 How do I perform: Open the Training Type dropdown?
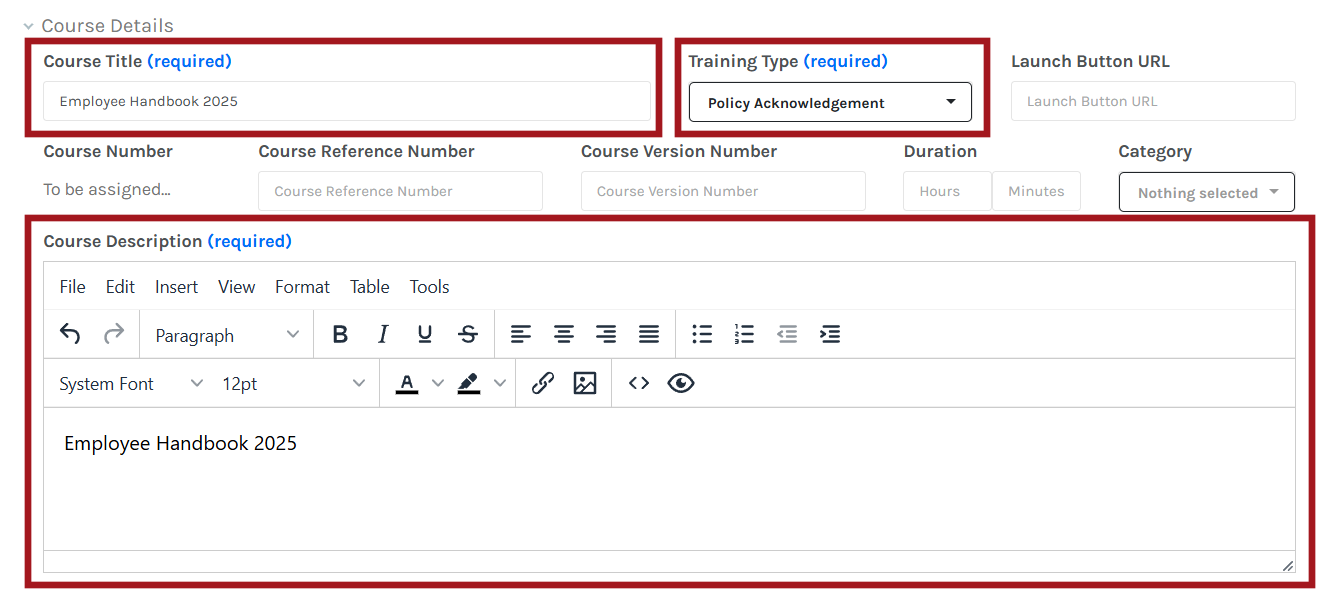click(x=830, y=102)
